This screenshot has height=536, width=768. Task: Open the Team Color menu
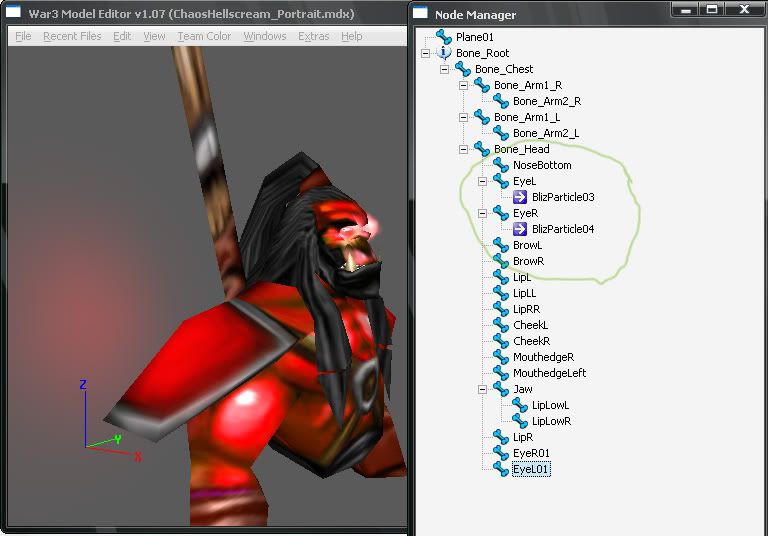pos(204,36)
